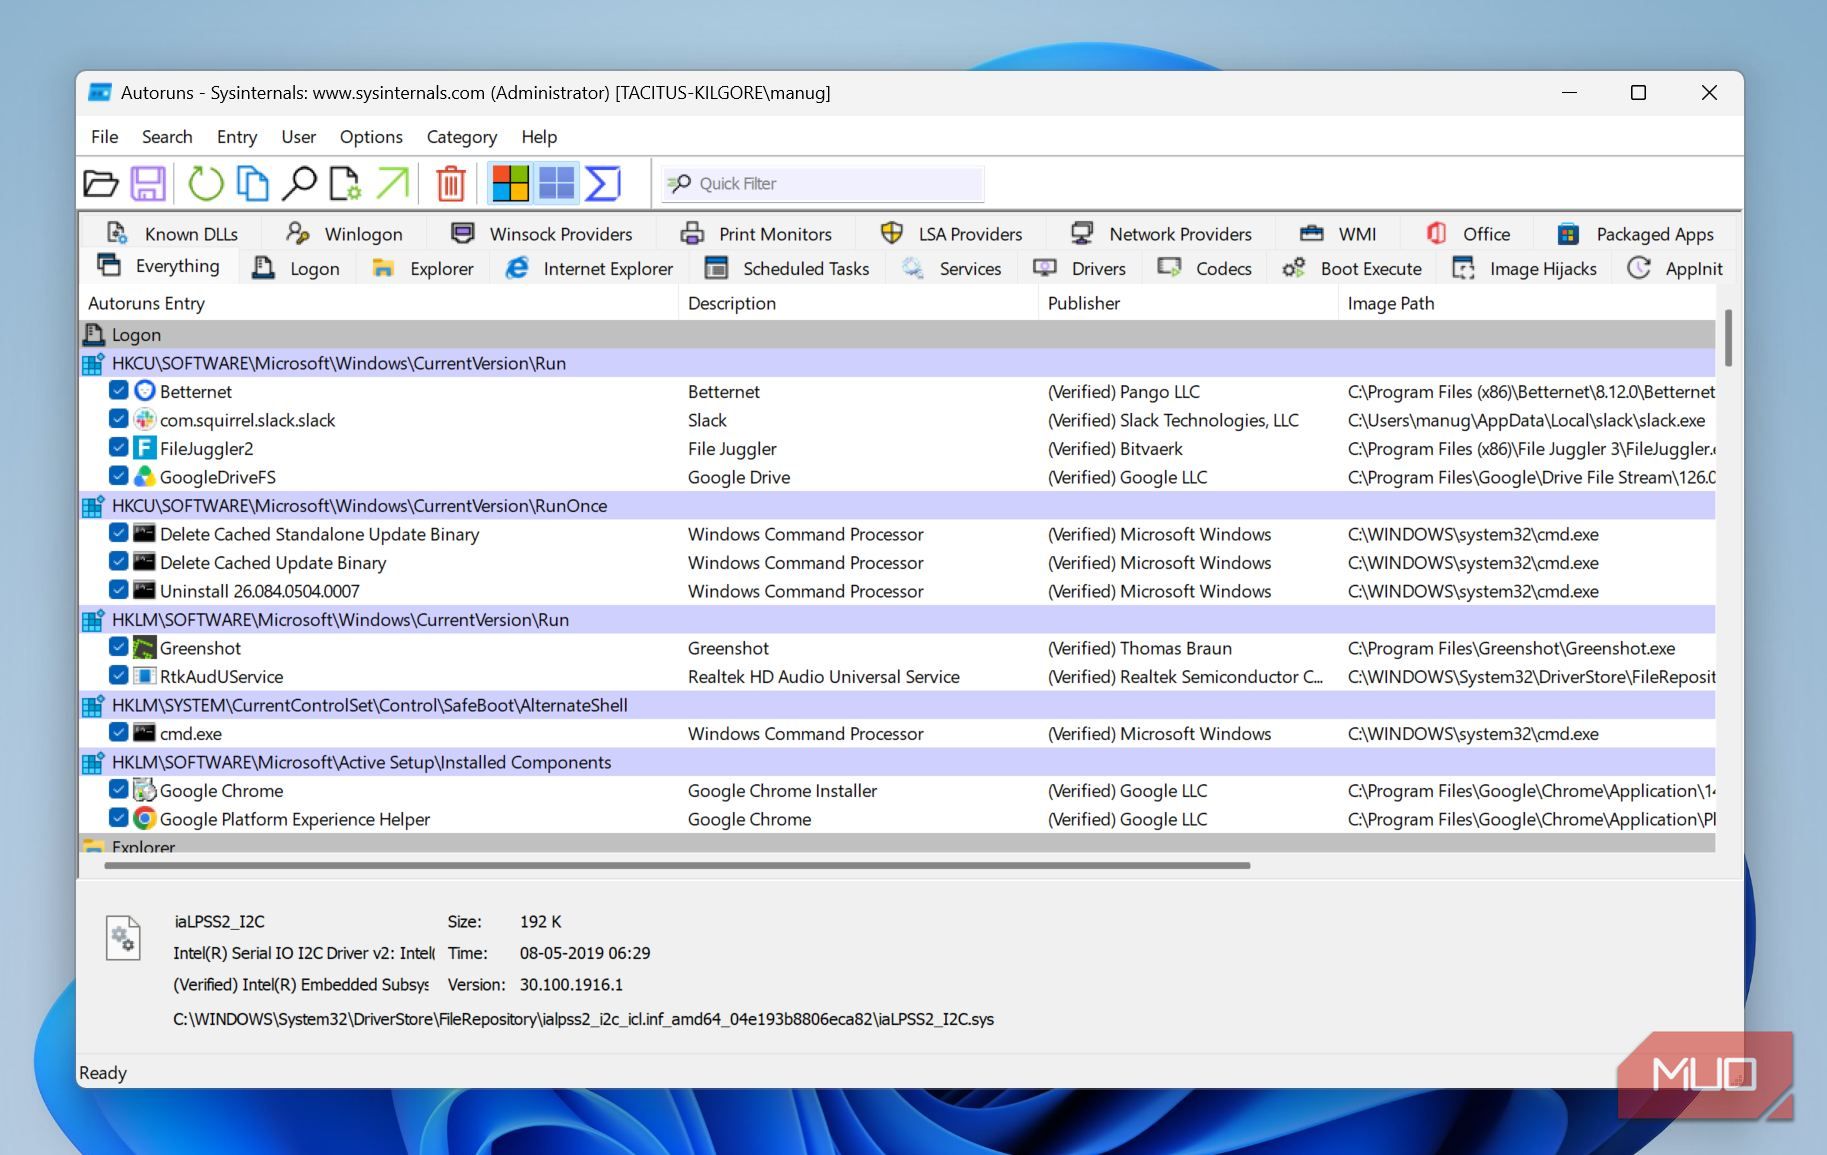Open the Search menu
Screen dimensions: 1827x1155
[x=167, y=137]
